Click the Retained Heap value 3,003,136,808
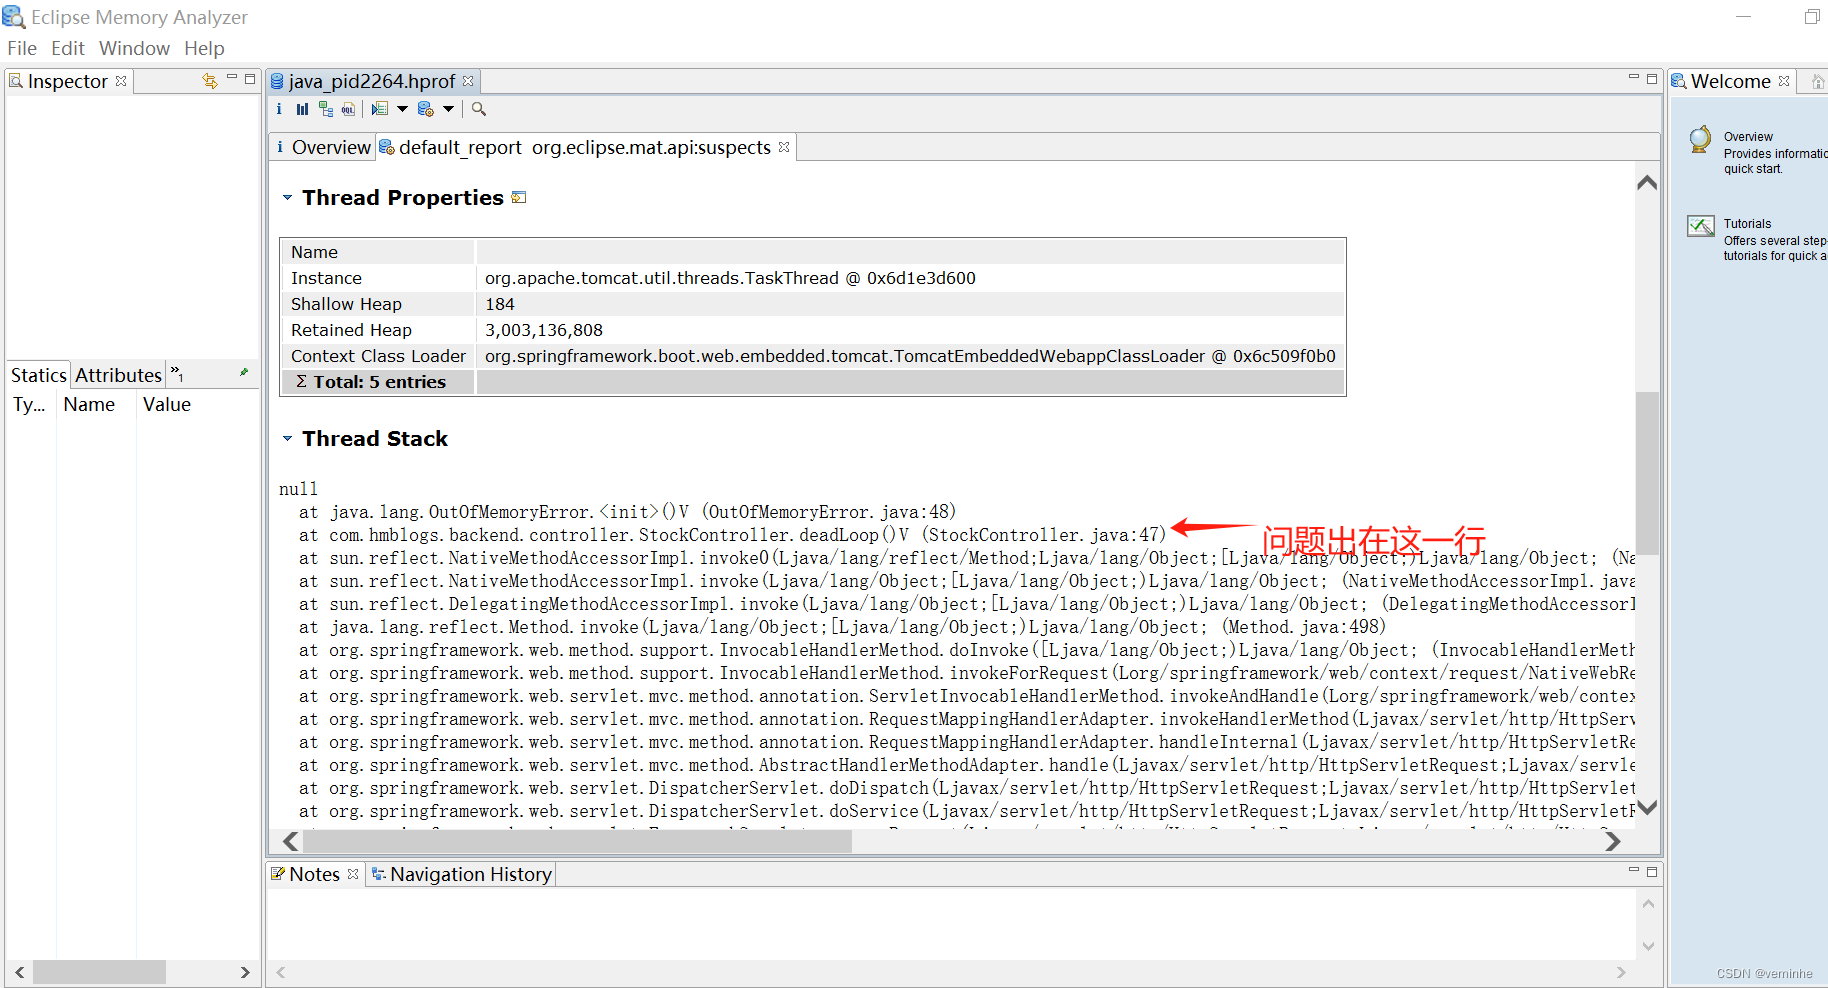The width and height of the screenshot is (1828, 988). pos(544,330)
